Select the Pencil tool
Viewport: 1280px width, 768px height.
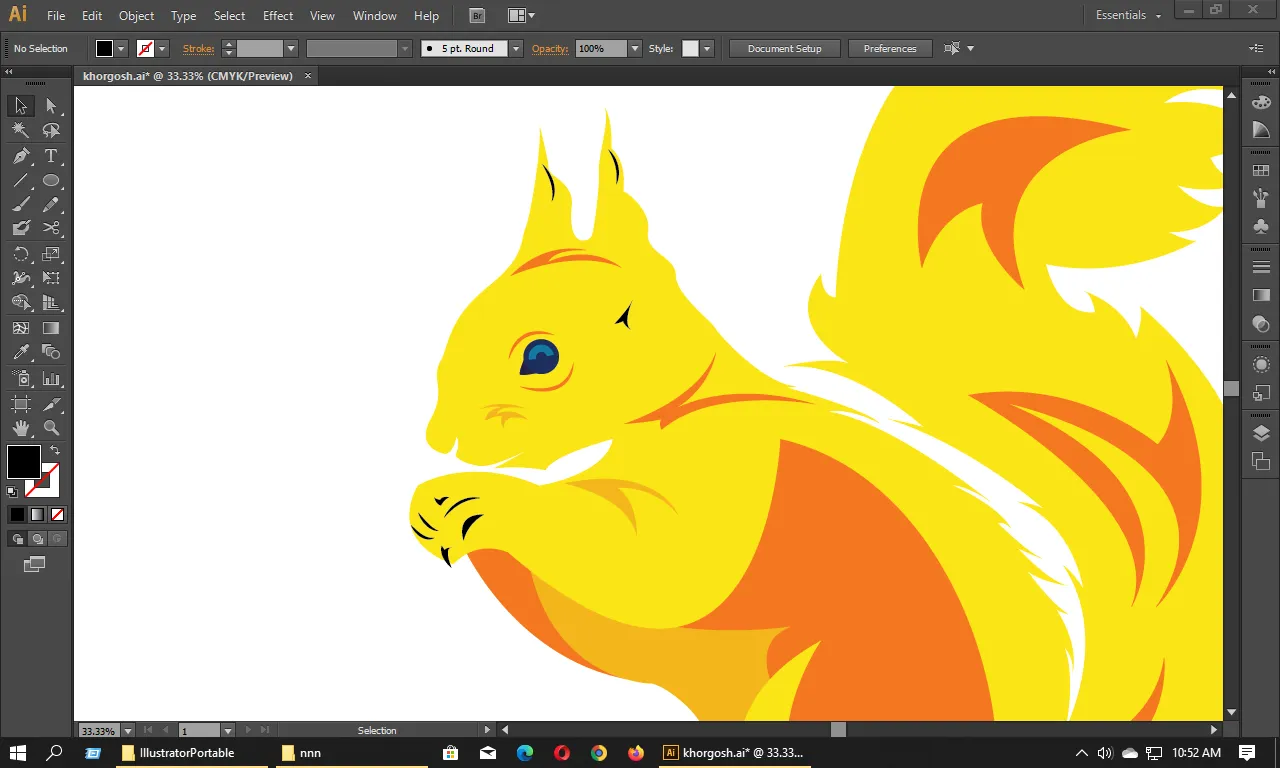point(51,205)
